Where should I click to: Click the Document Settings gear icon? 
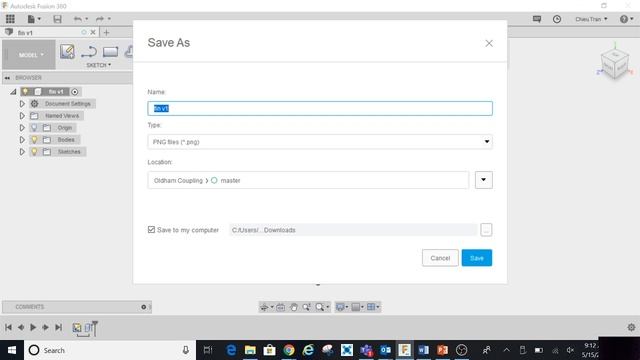tap(35, 104)
